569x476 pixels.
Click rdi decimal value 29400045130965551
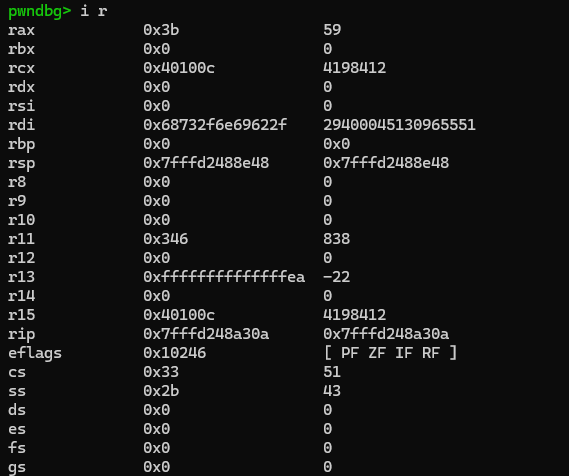click(x=399, y=125)
